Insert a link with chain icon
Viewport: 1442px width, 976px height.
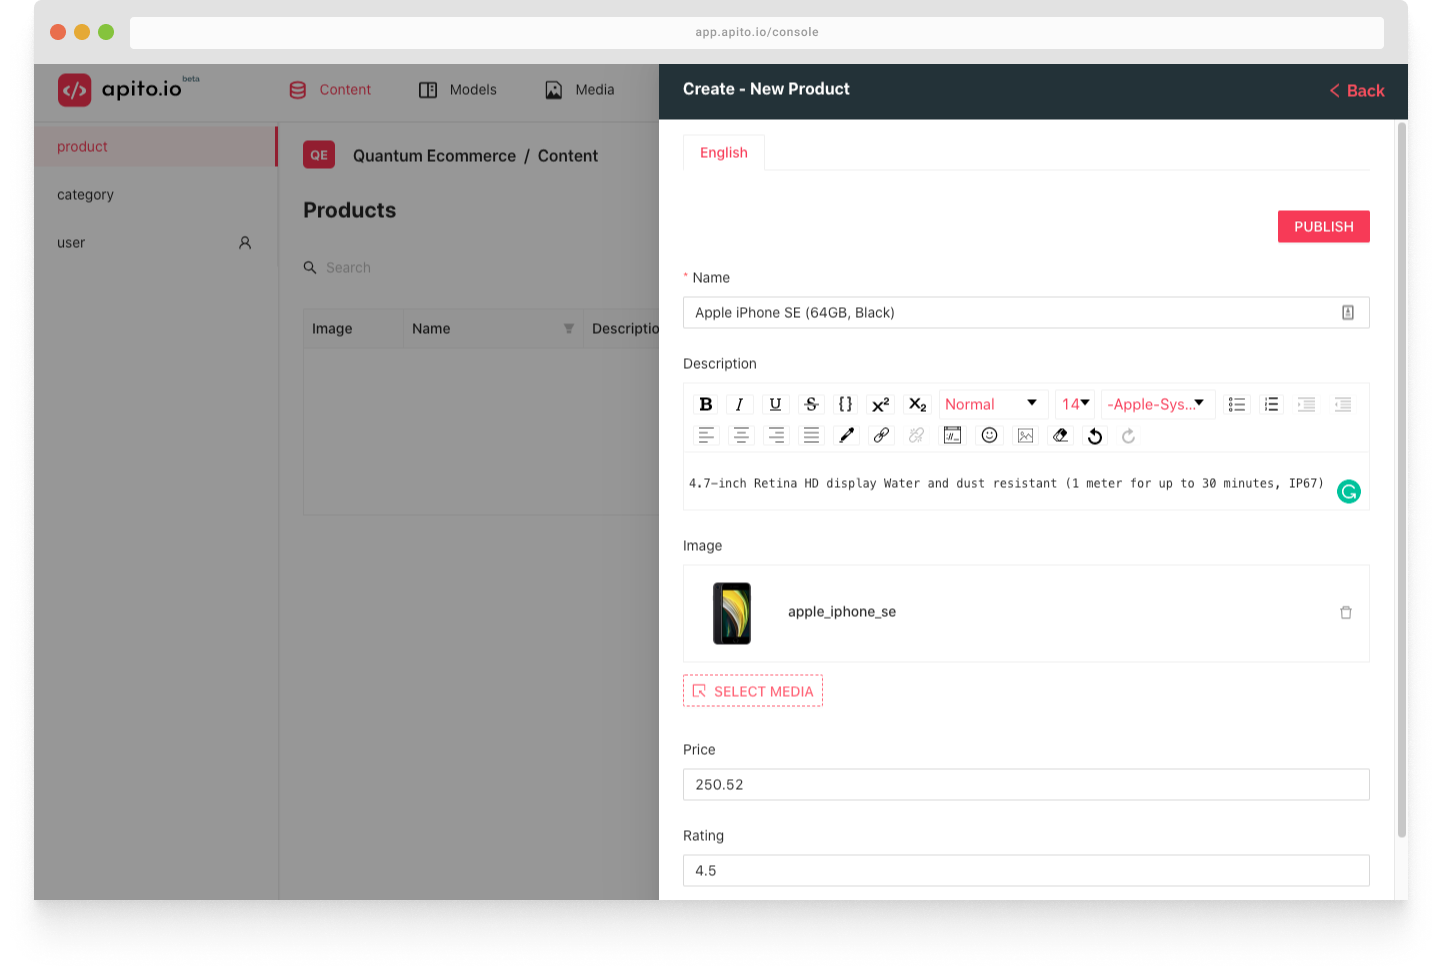[x=881, y=435]
